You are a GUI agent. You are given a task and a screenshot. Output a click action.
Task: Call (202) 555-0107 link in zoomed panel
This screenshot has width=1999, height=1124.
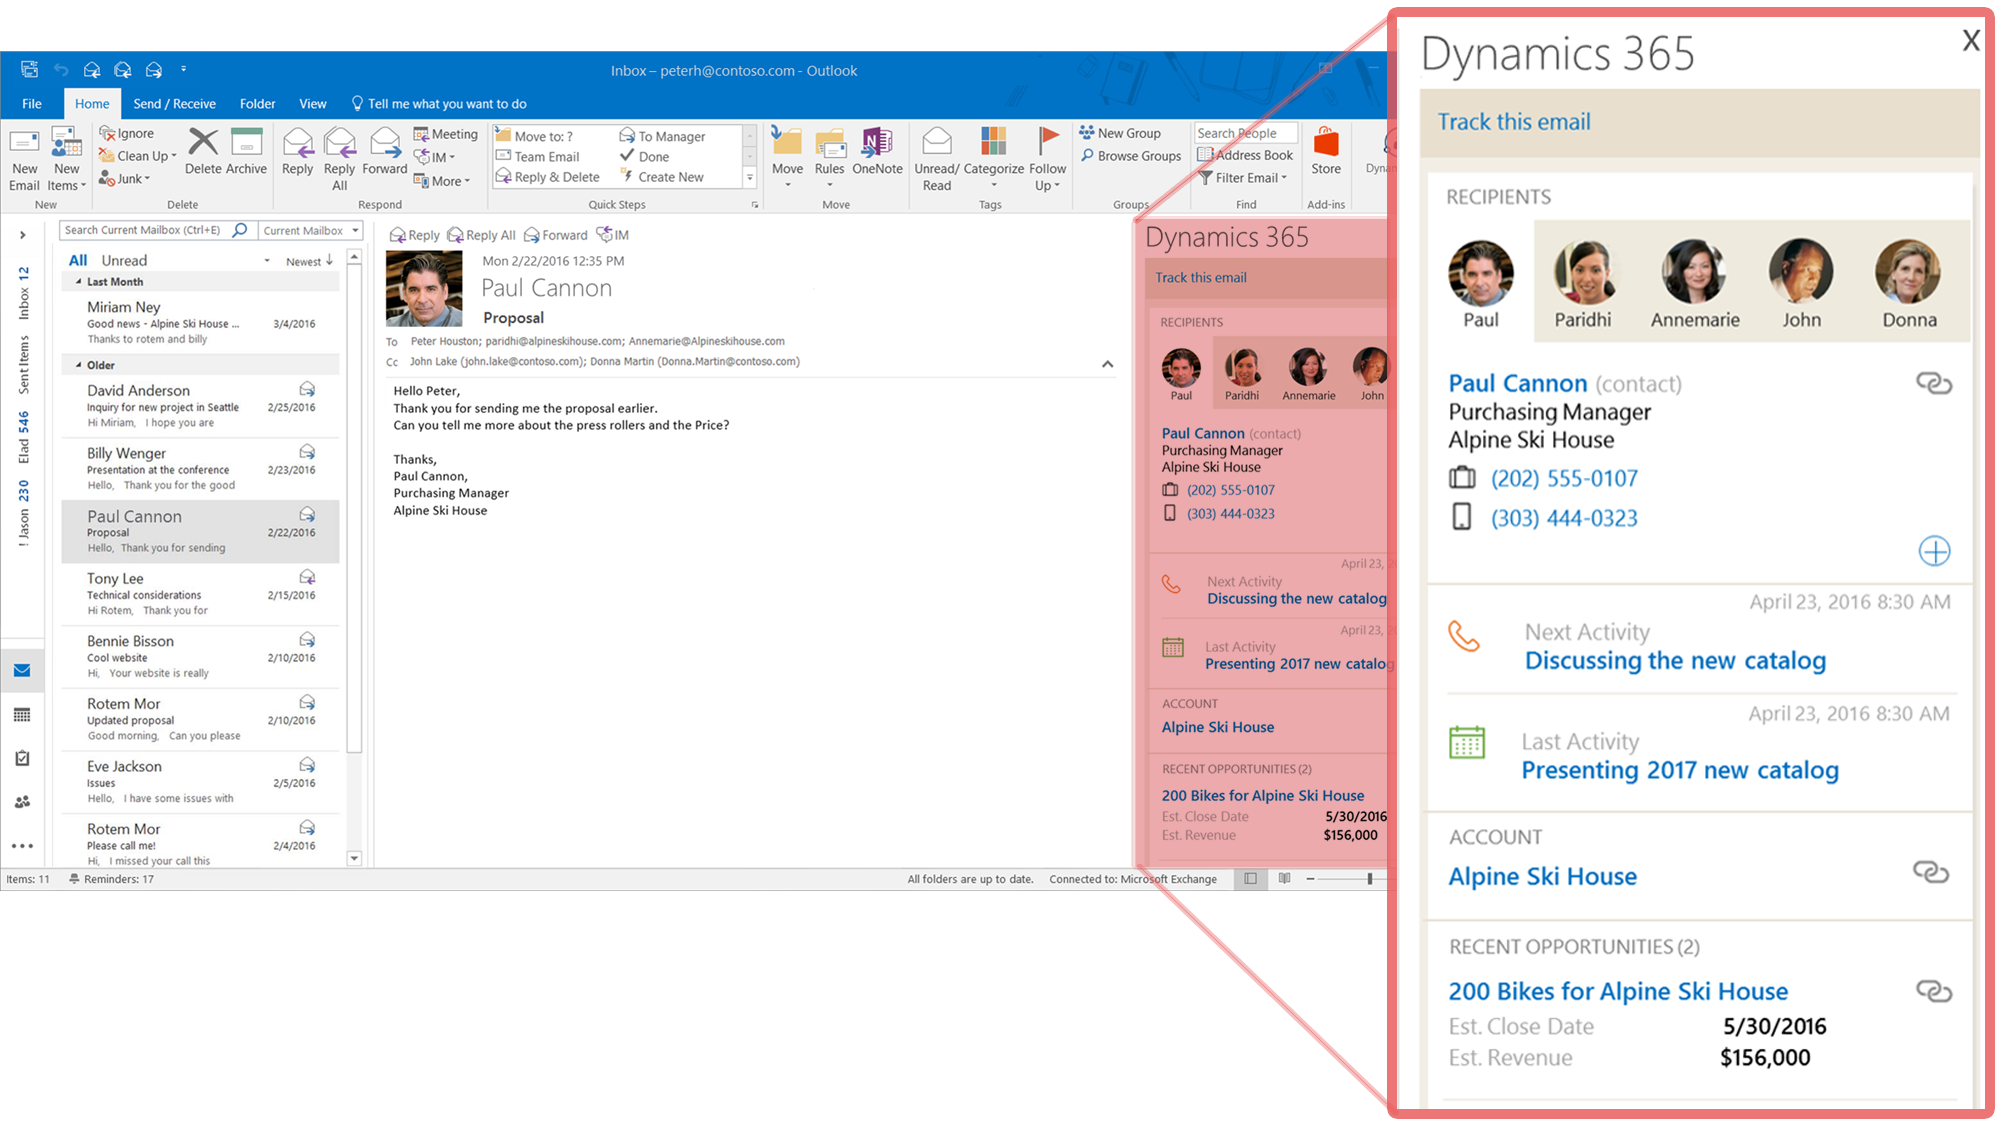click(1564, 479)
